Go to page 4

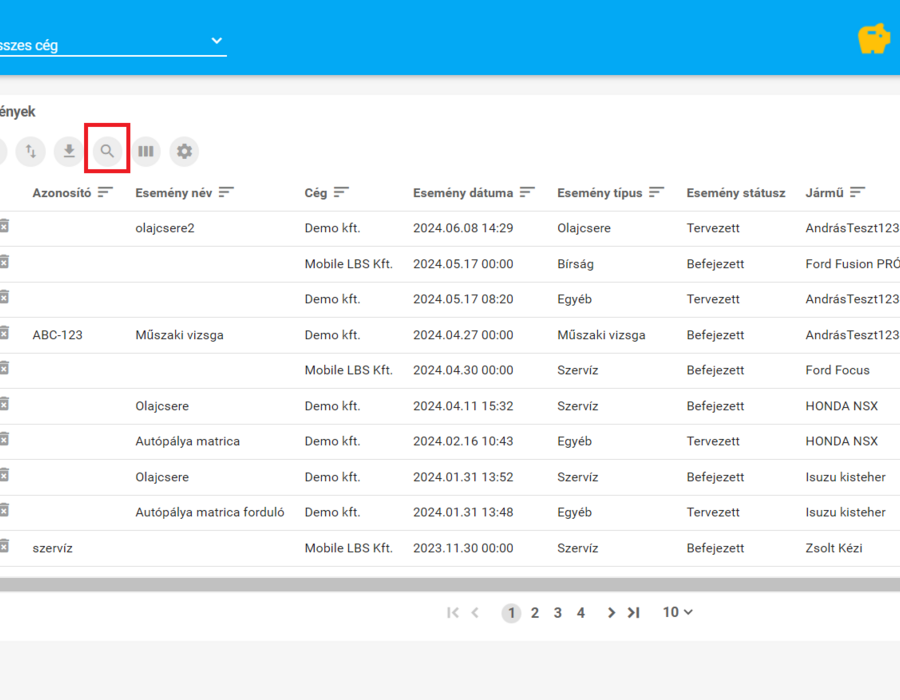(581, 613)
